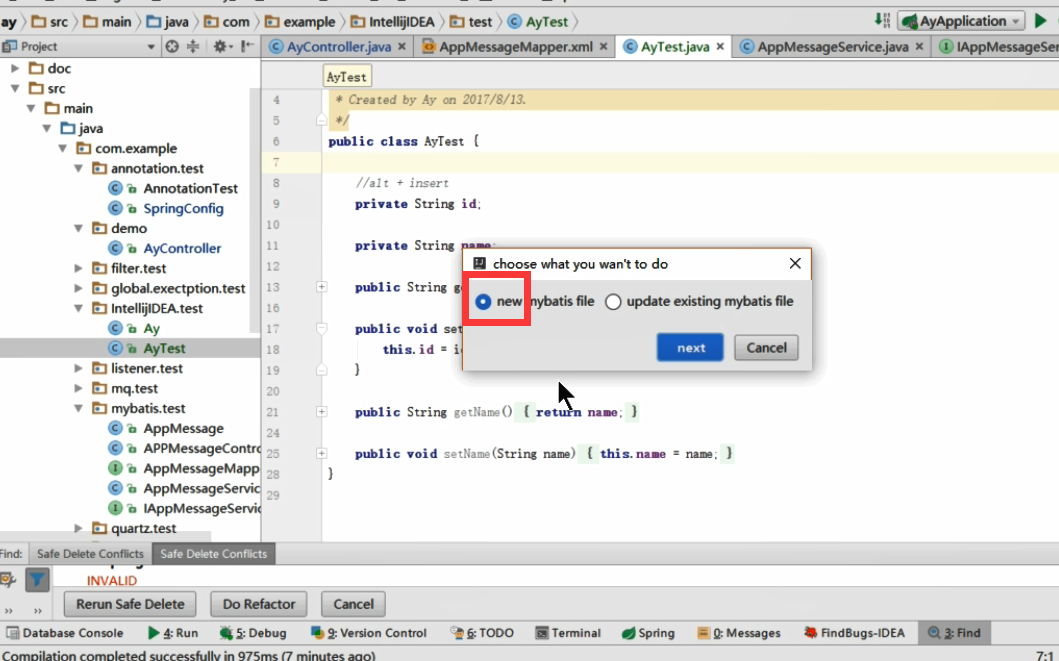The image size is (1059, 661).
Task: Expand the global.exectption.test package
Action: pos(78,288)
